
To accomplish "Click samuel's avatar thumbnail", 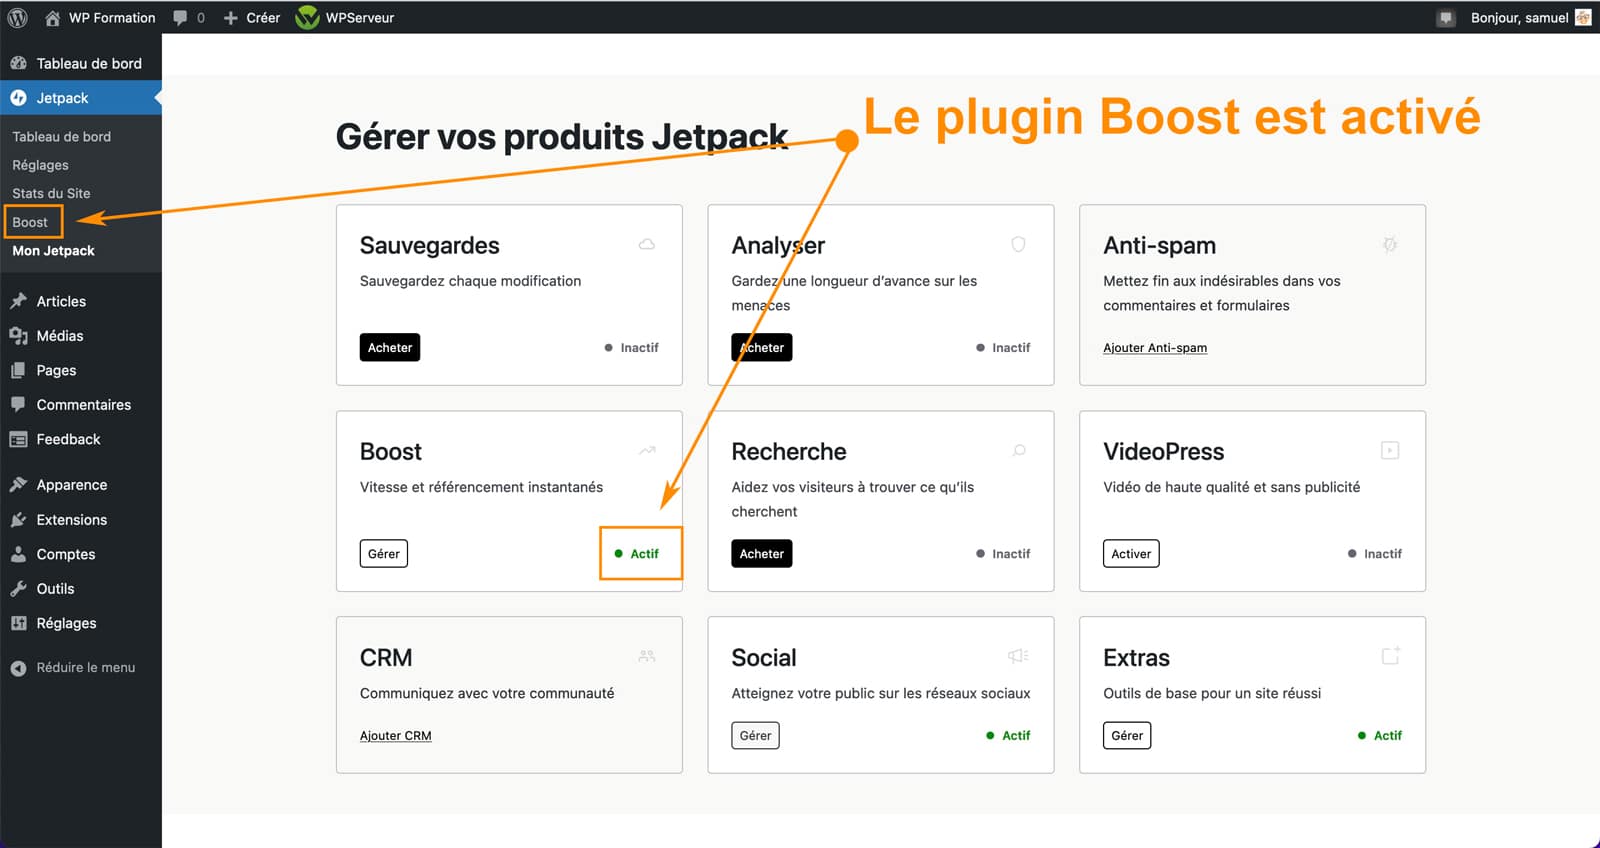I will coord(1583,17).
